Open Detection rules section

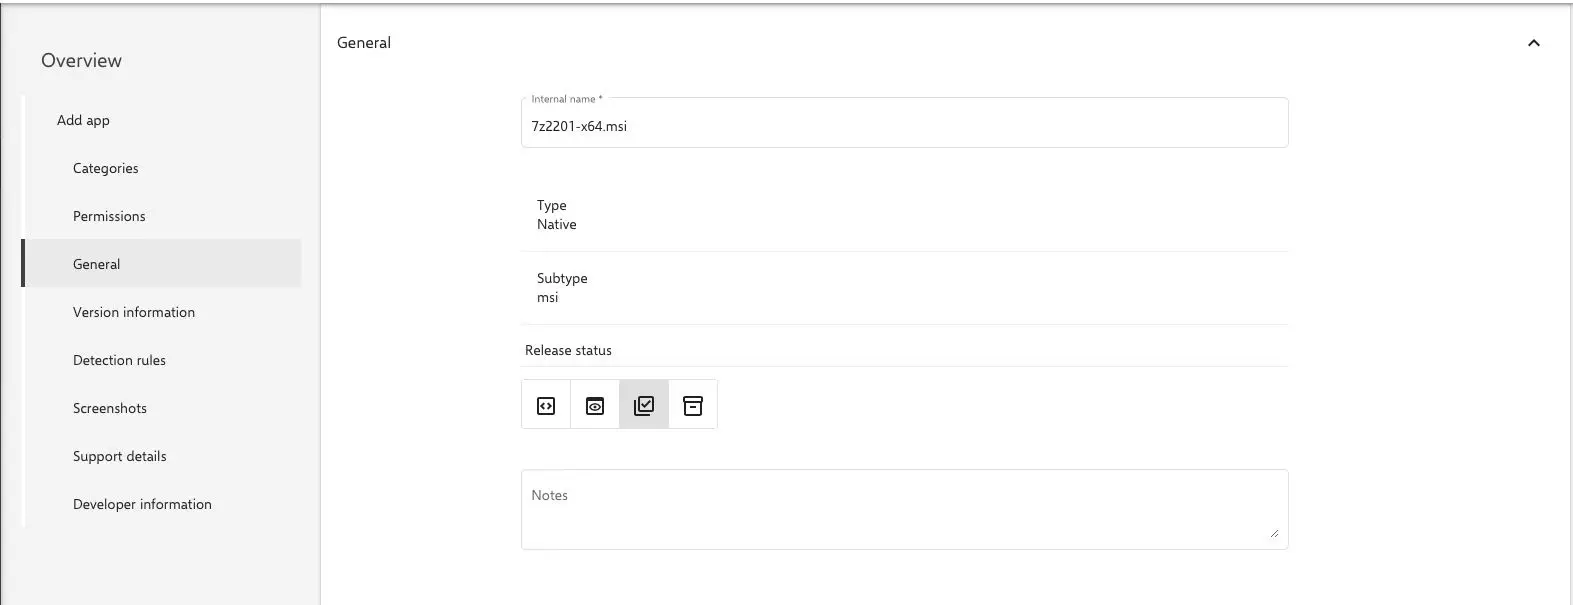119,360
